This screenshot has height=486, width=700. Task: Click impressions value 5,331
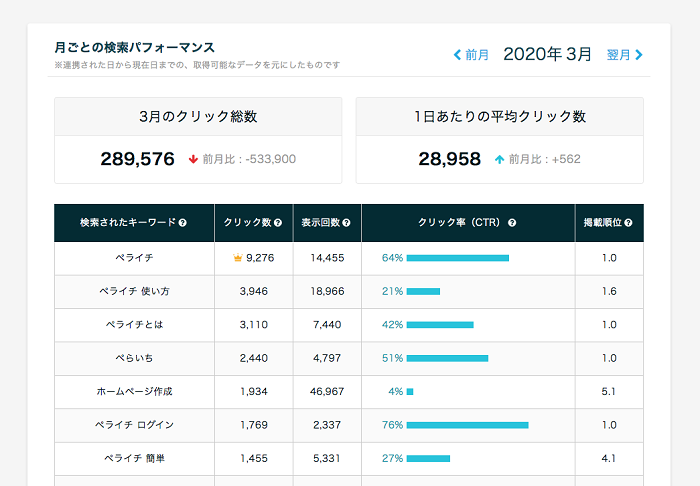point(327,458)
